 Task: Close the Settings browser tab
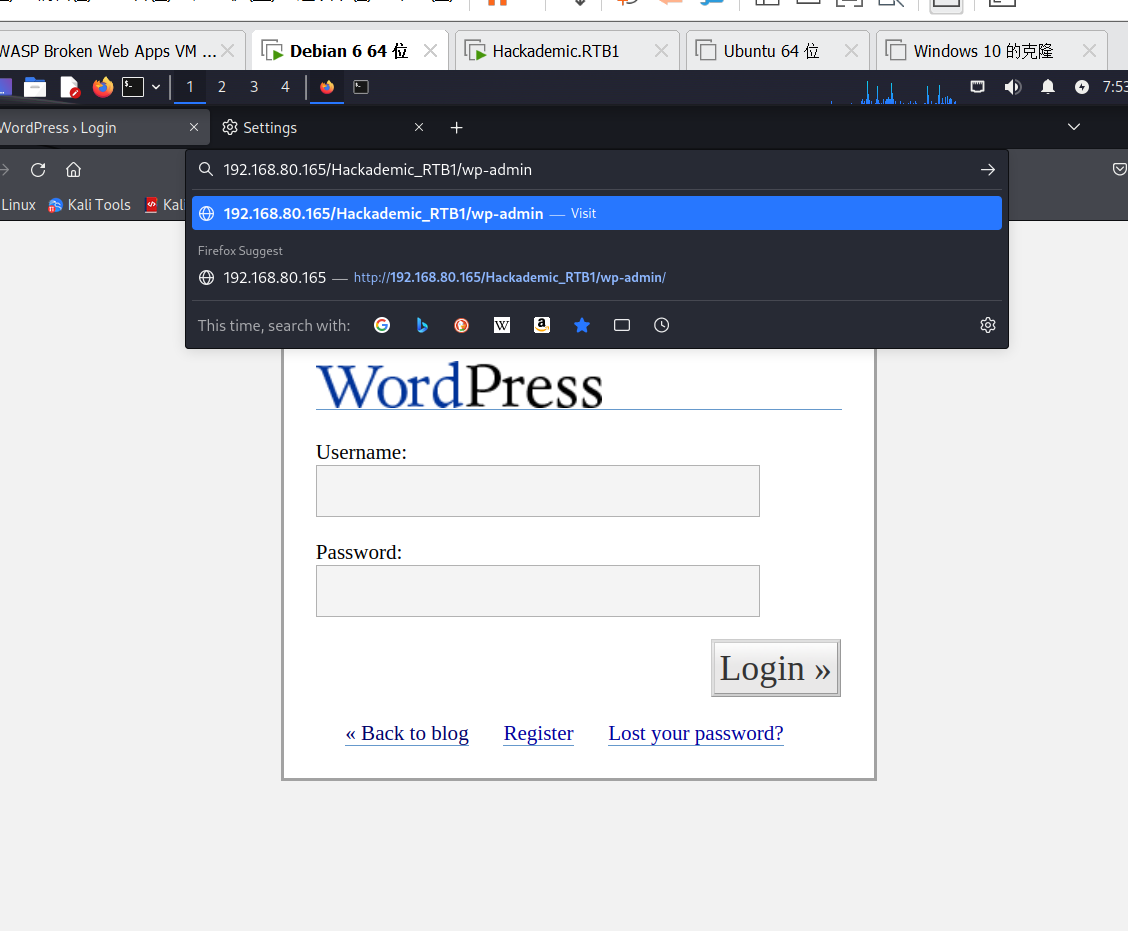(x=419, y=127)
